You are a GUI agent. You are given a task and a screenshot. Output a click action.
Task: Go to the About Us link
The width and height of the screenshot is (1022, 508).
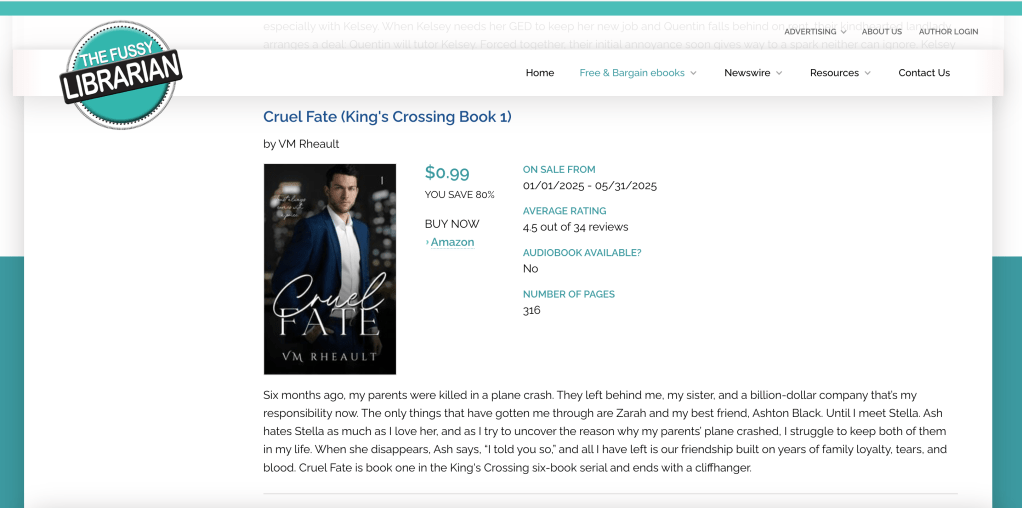[882, 32]
